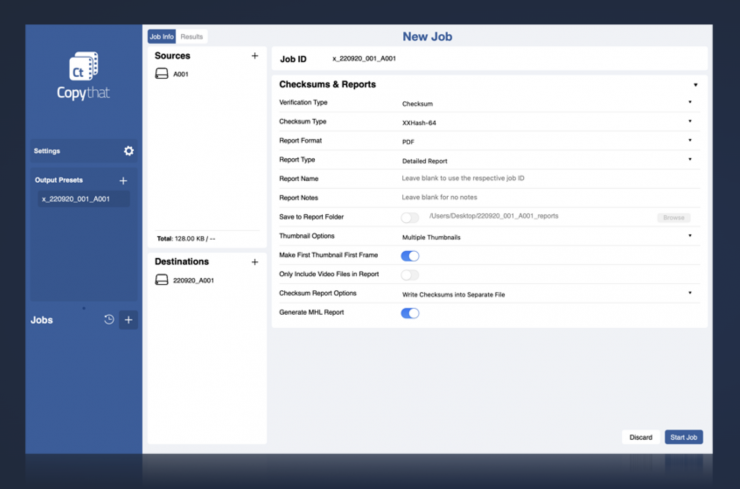Turn off Generate MHL Report switch
The image size is (740, 489).
coord(410,313)
